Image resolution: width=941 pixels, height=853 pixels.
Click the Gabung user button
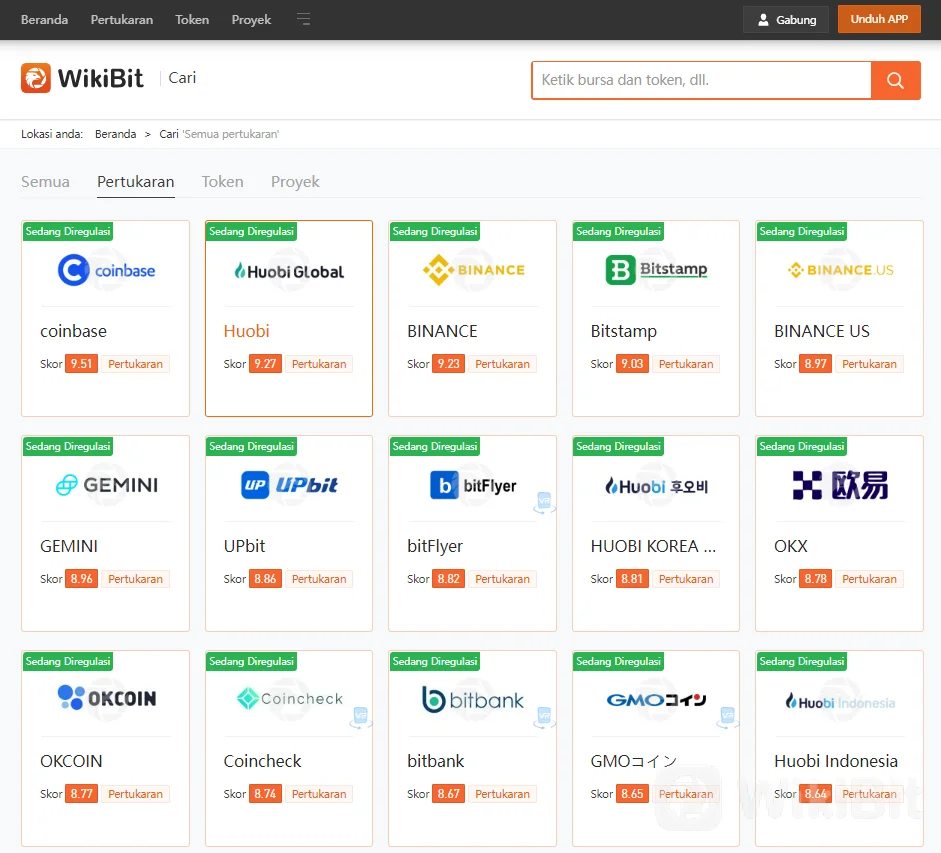(786, 20)
